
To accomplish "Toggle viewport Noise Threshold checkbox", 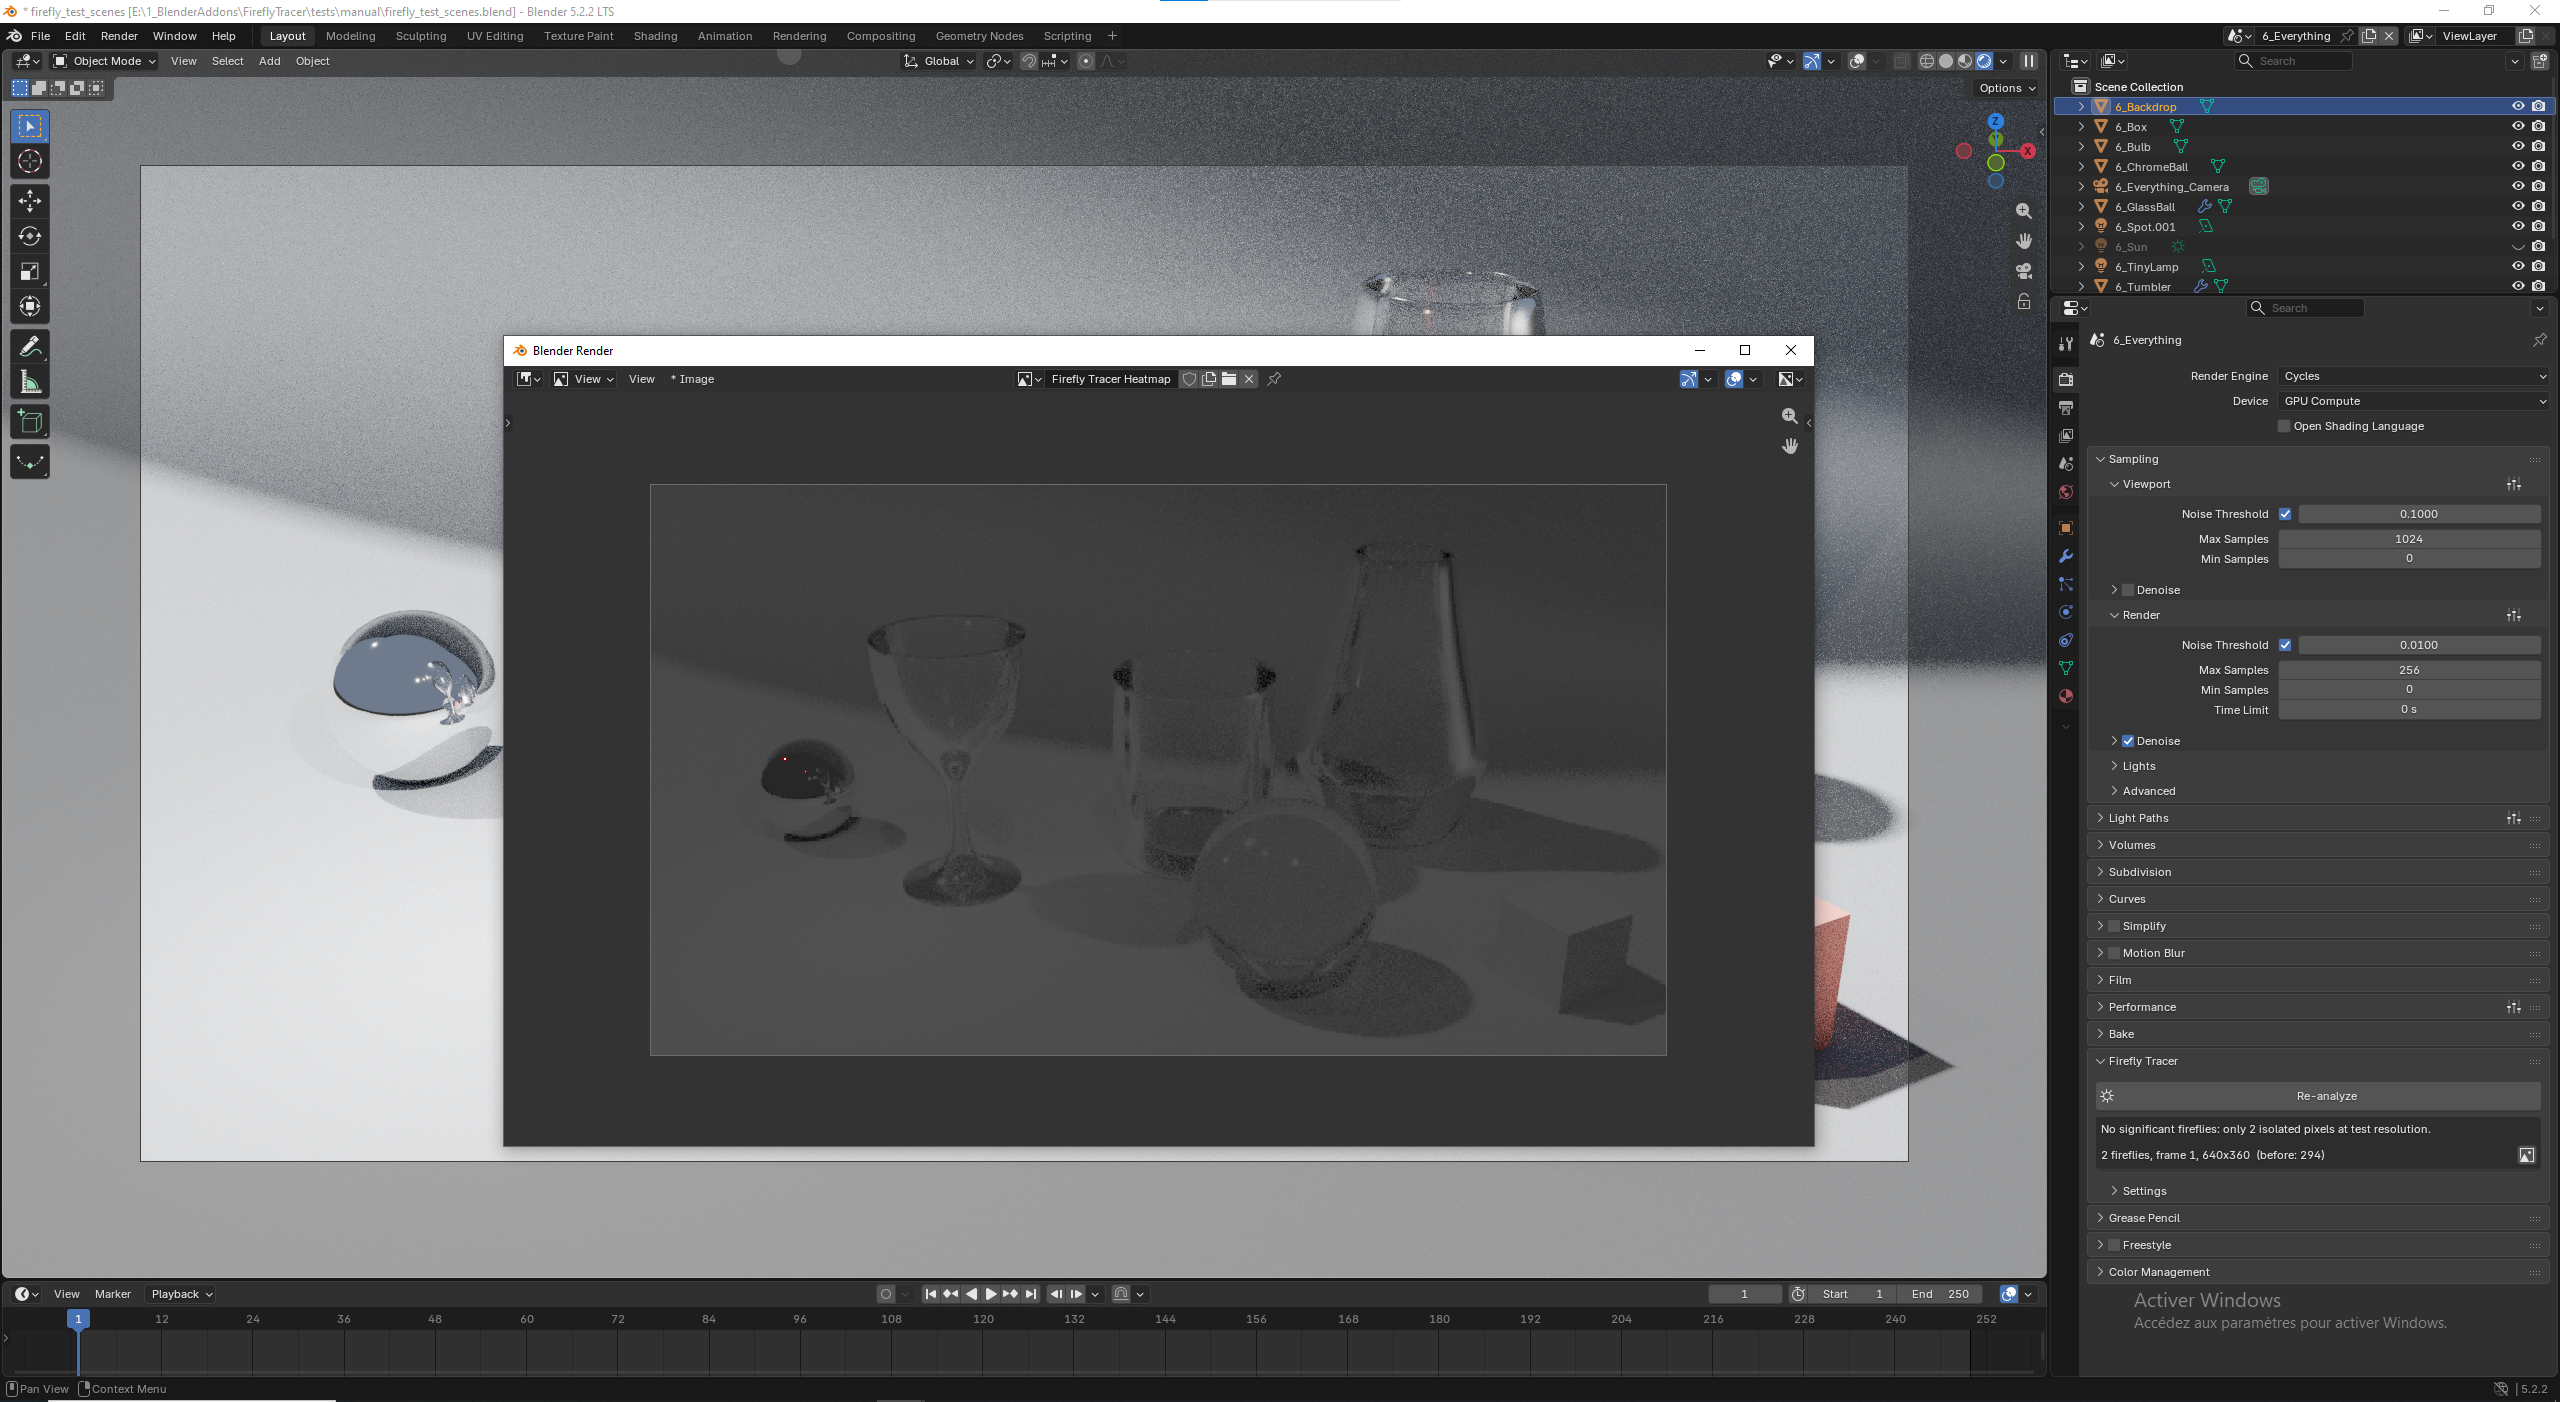I will 2285,514.
